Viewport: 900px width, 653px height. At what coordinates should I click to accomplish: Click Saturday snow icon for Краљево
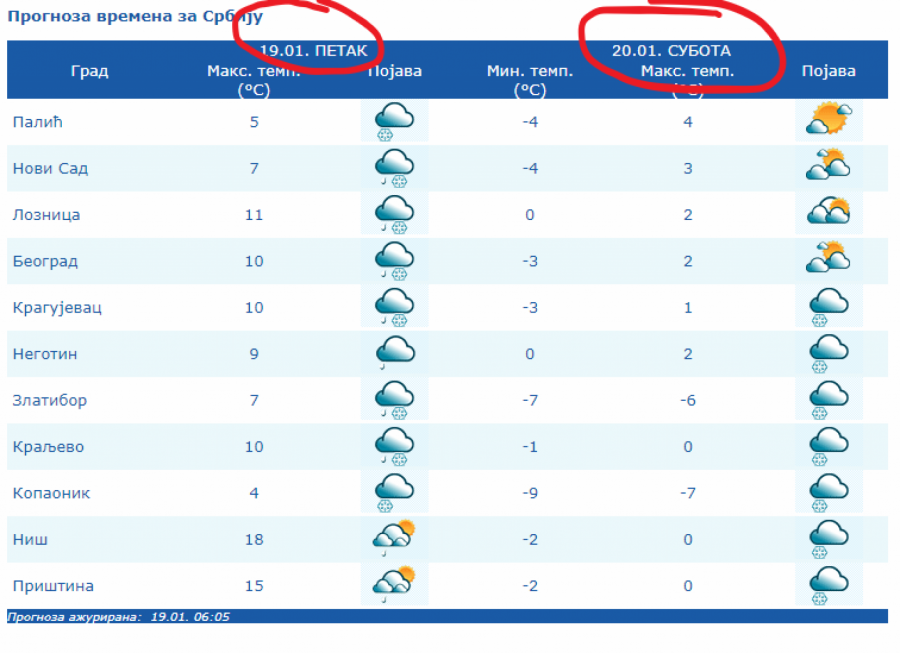point(828,446)
